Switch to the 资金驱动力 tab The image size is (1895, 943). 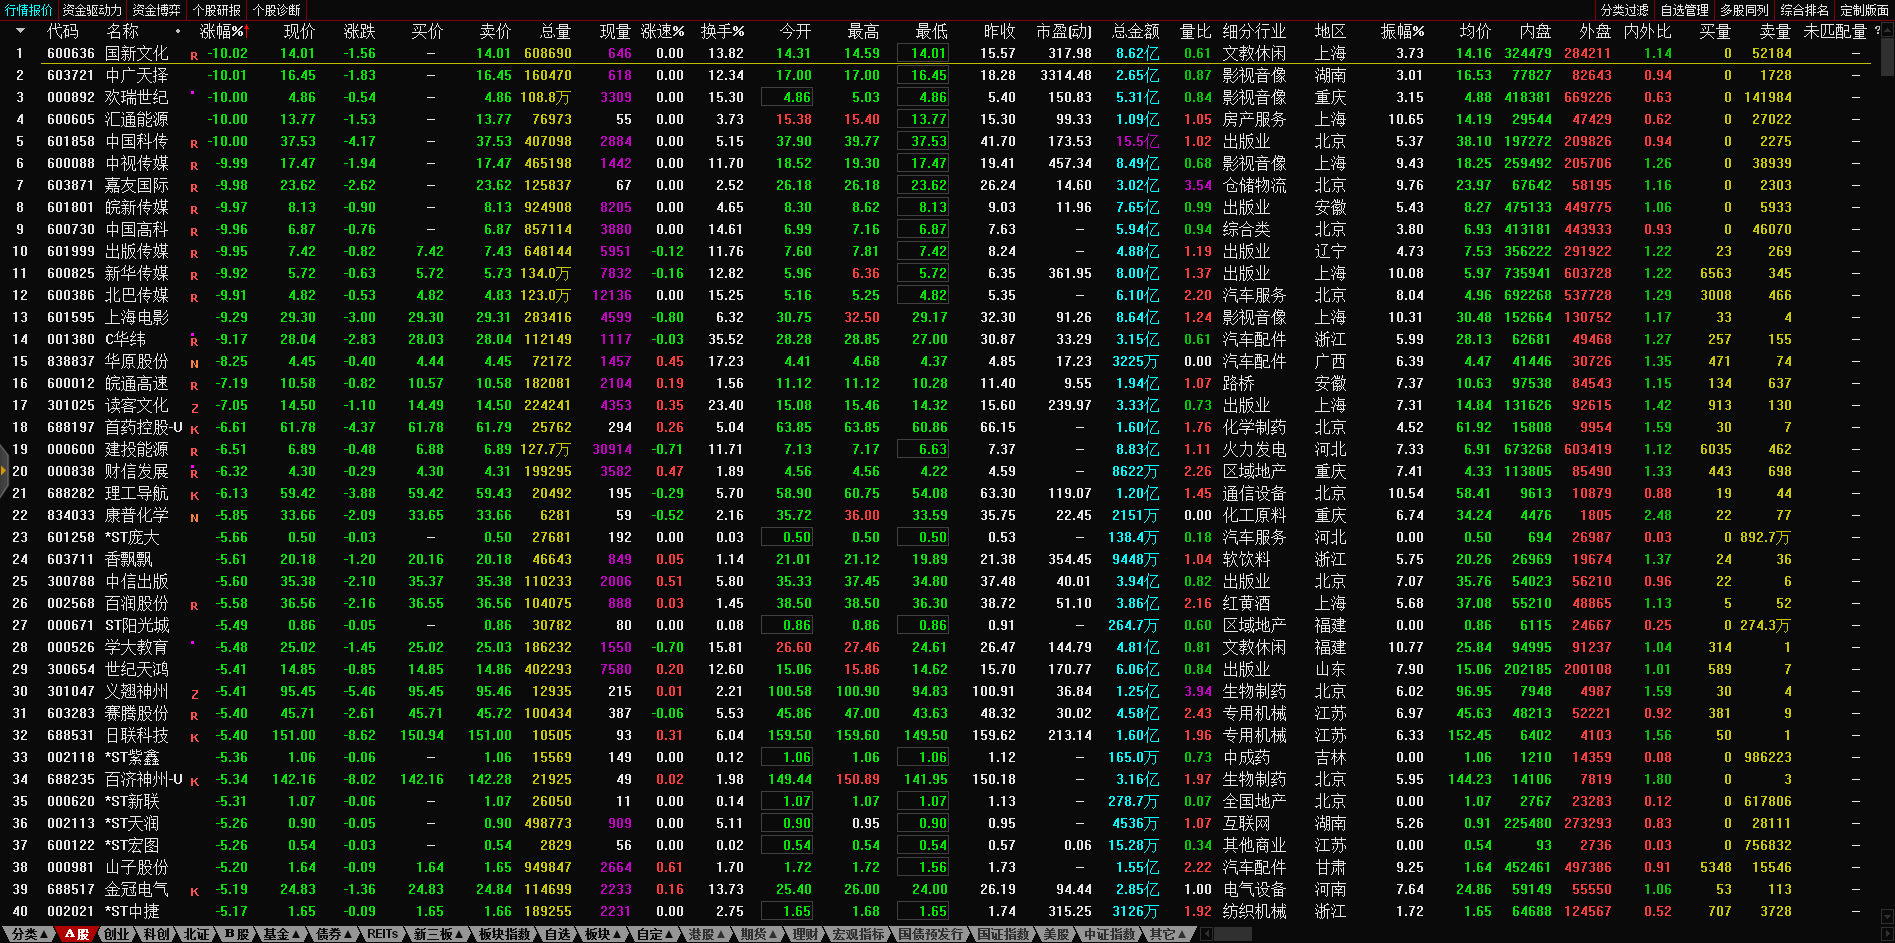pyautogui.click(x=92, y=10)
